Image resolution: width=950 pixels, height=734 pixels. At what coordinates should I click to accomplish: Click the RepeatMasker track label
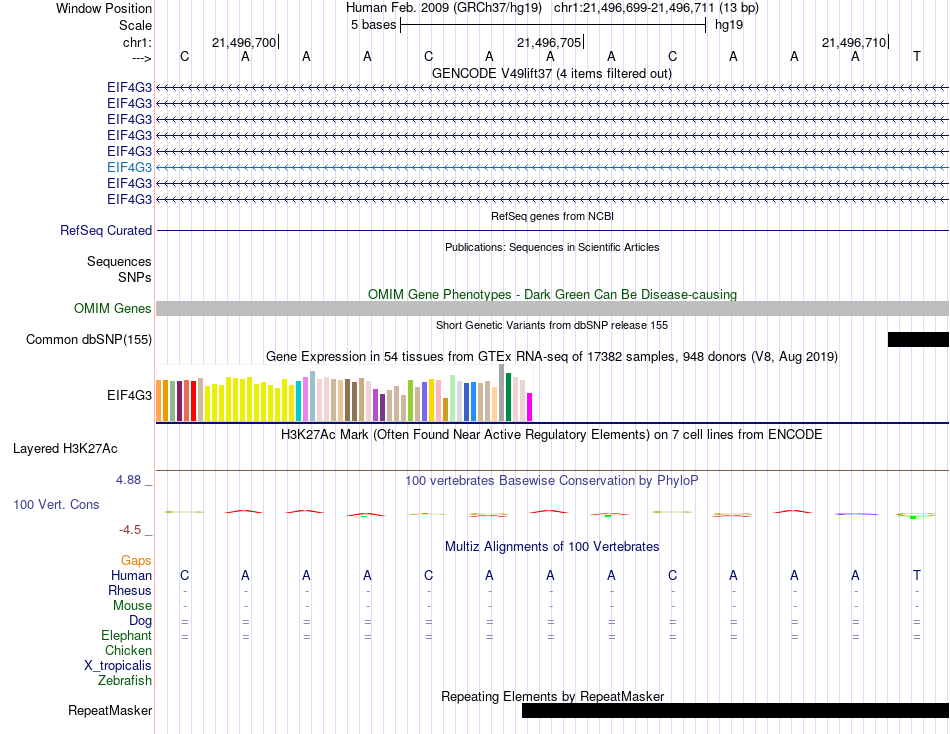coord(110,710)
